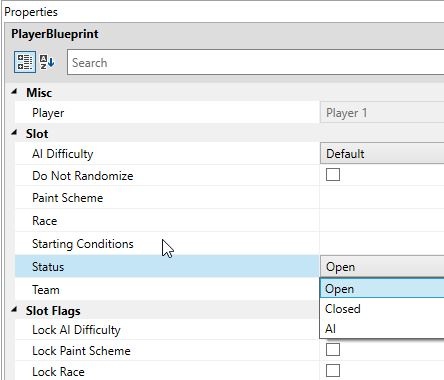Viewport: 444px width, 380px height.
Task: Select the Player property label
Action: pyautogui.click(x=48, y=113)
